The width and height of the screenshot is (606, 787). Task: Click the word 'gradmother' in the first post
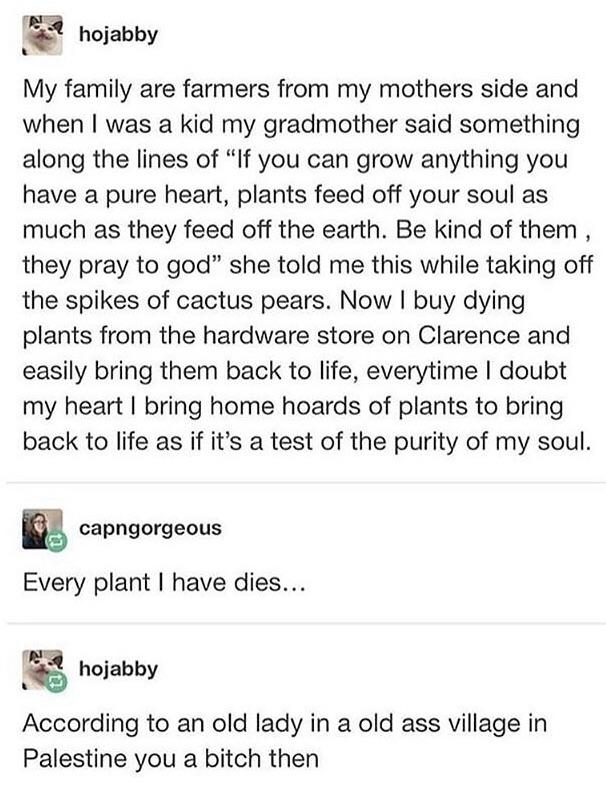click(x=298, y=127)
